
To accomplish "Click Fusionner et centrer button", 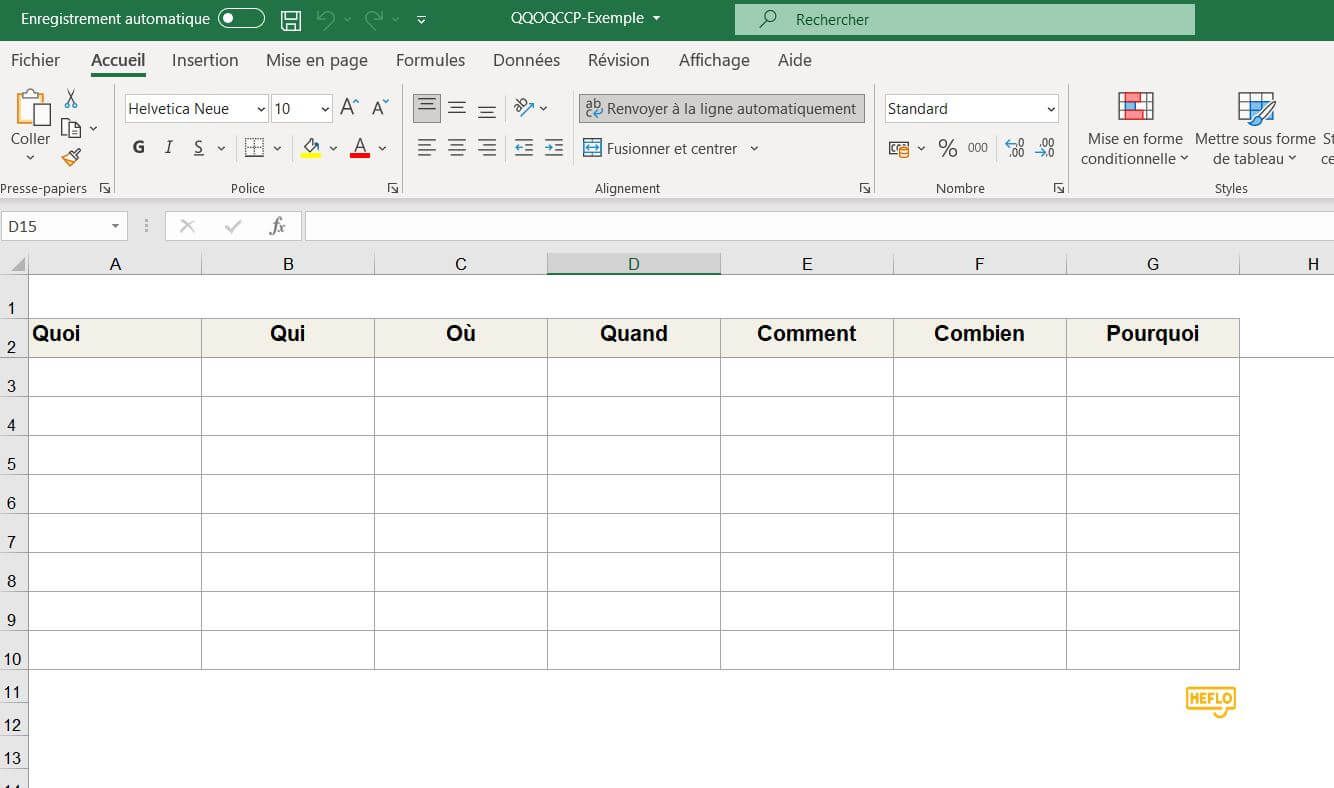I will [661, 148].
